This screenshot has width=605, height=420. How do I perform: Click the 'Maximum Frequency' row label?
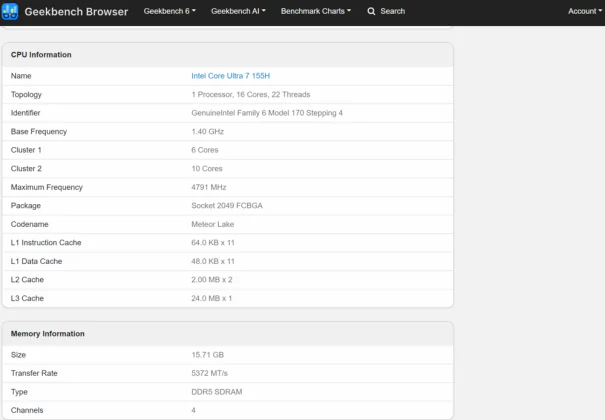47,187
